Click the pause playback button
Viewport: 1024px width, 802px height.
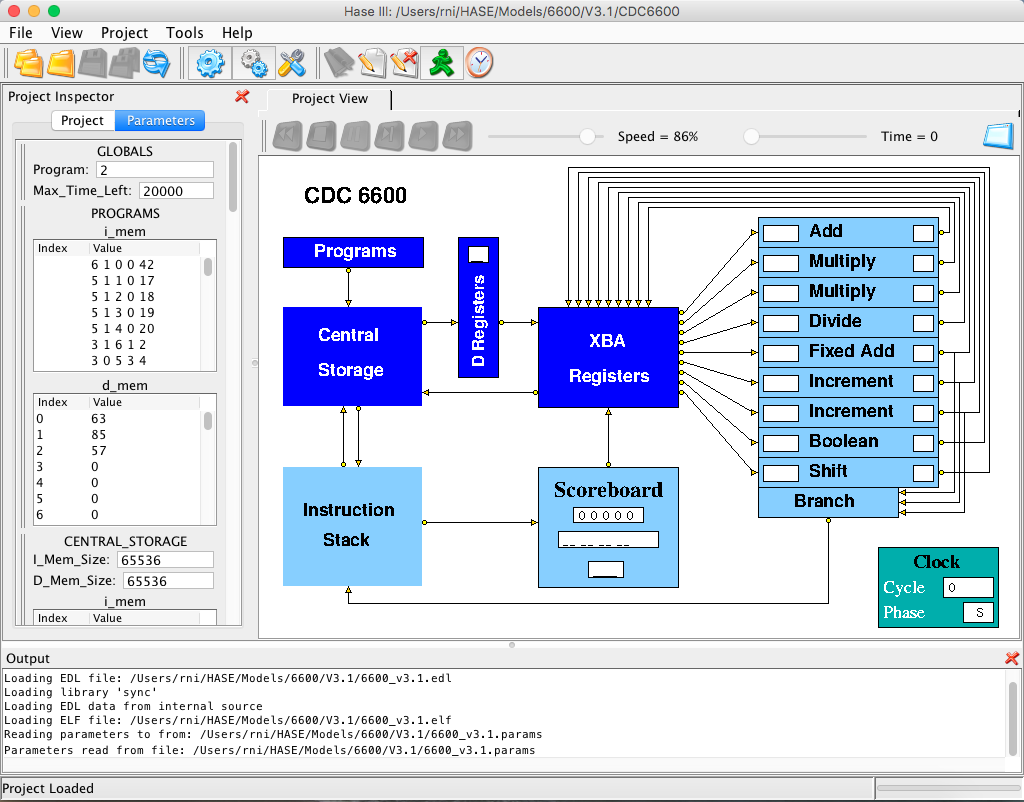coord(355,136)
